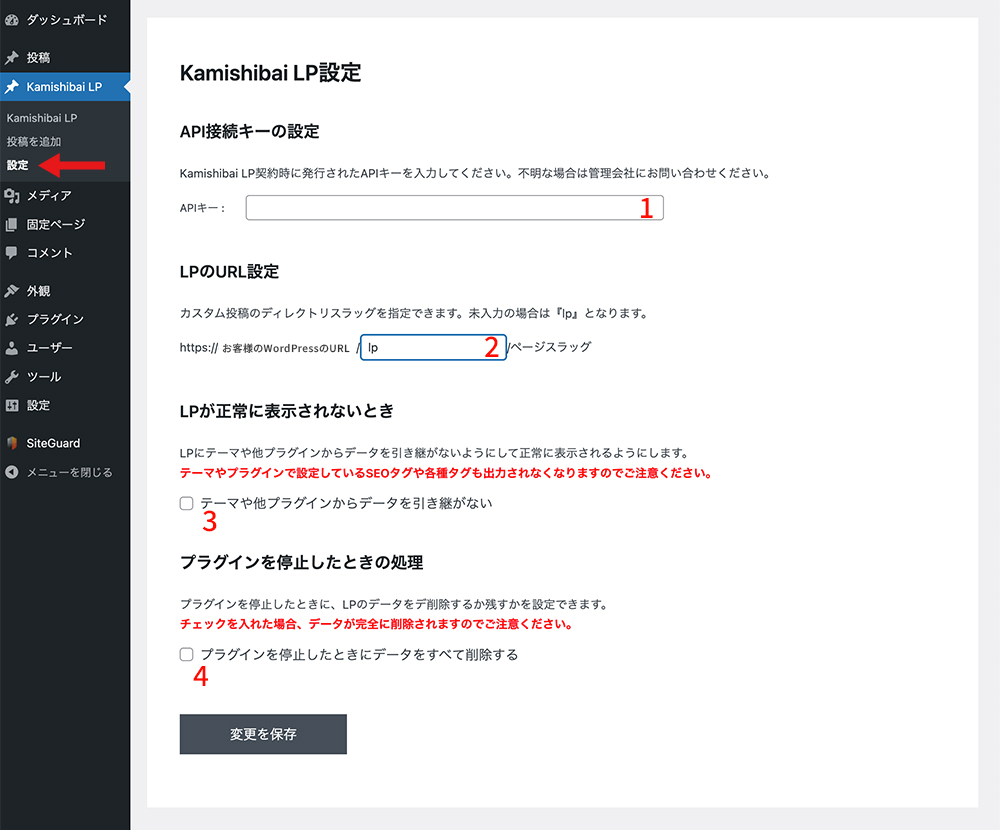
Task: Collapse sidebar via メニューを閉じる
Action: point(65,472)
